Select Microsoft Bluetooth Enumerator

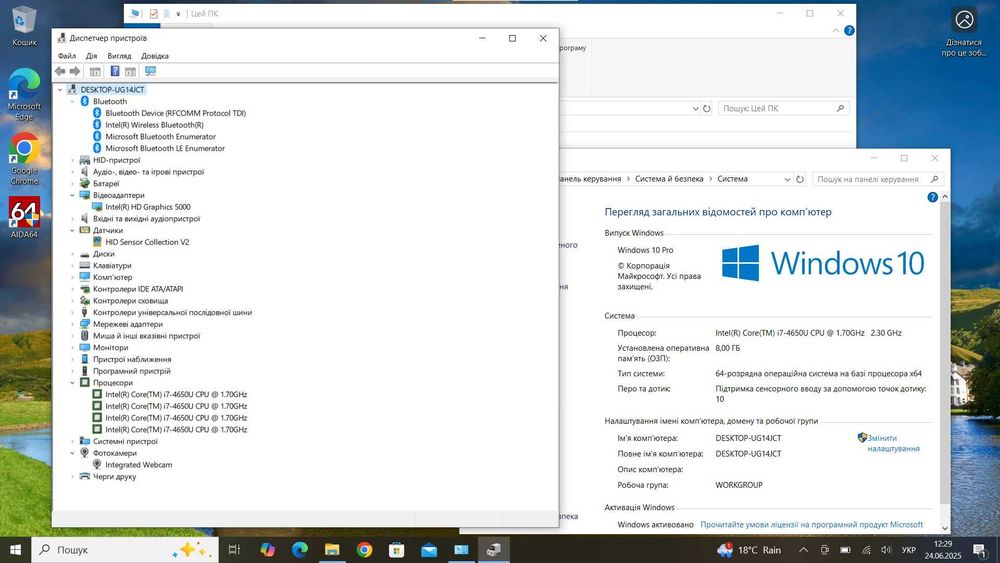click(161, 136)
